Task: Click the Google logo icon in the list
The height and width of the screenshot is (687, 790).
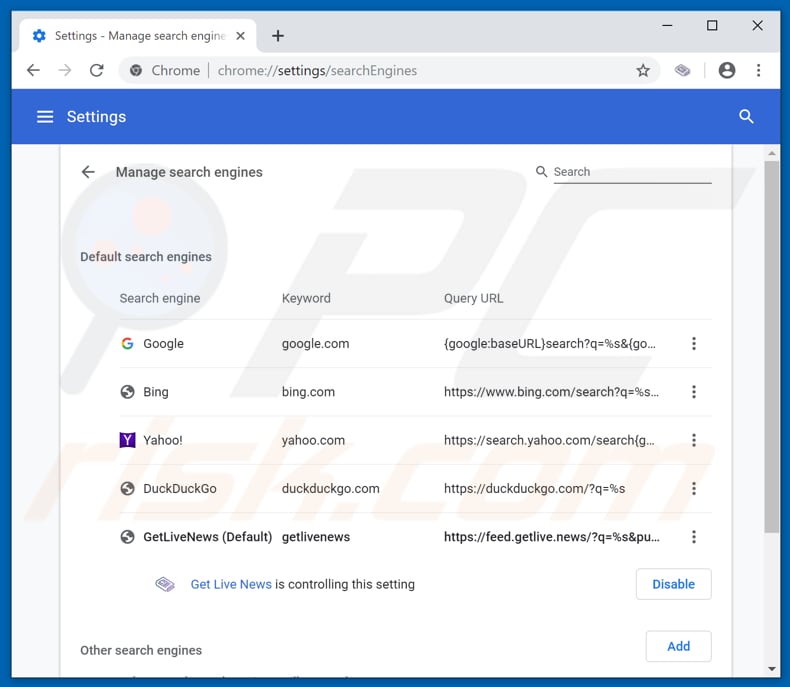Action: (x=127, y=344)
